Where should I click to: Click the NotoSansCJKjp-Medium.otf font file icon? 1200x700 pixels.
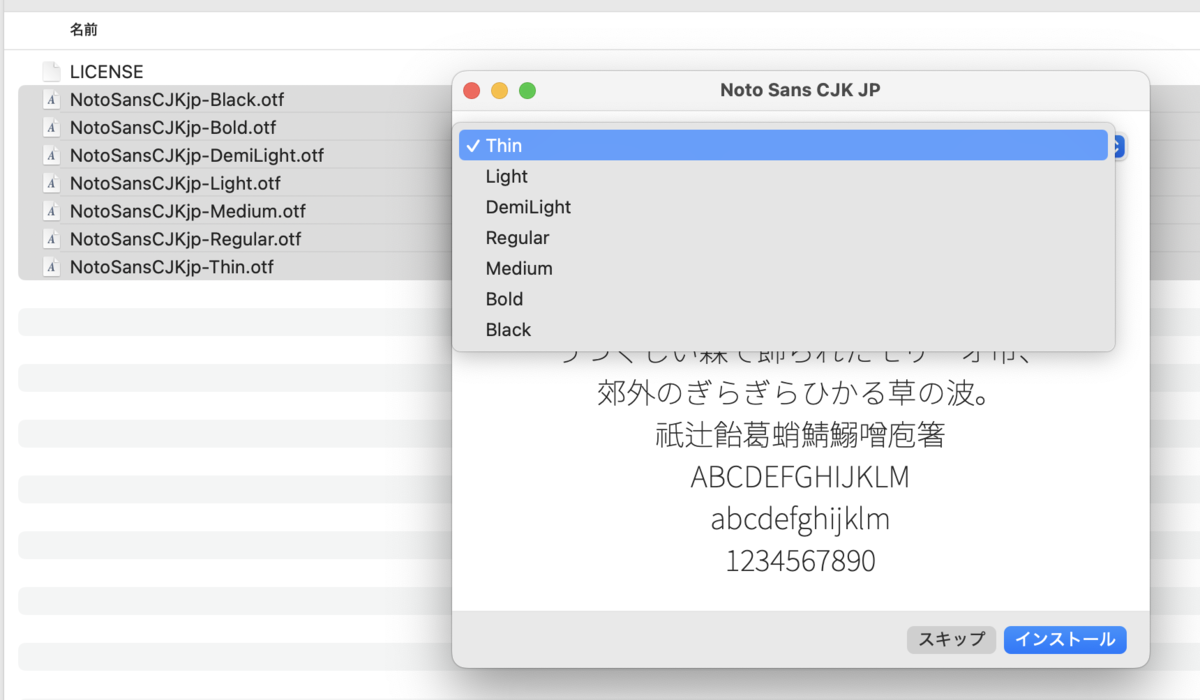click(x=51, y=212)
